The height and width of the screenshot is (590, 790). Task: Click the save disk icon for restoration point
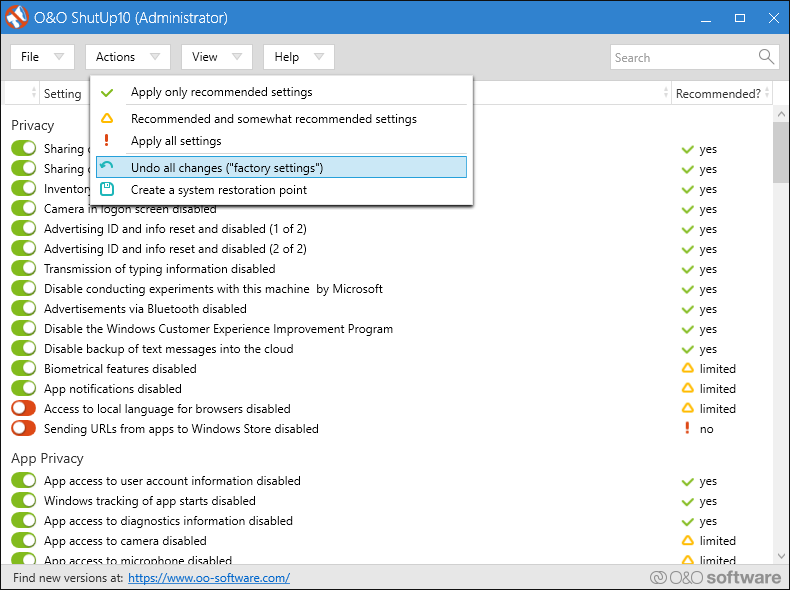[x=107, y=189]
